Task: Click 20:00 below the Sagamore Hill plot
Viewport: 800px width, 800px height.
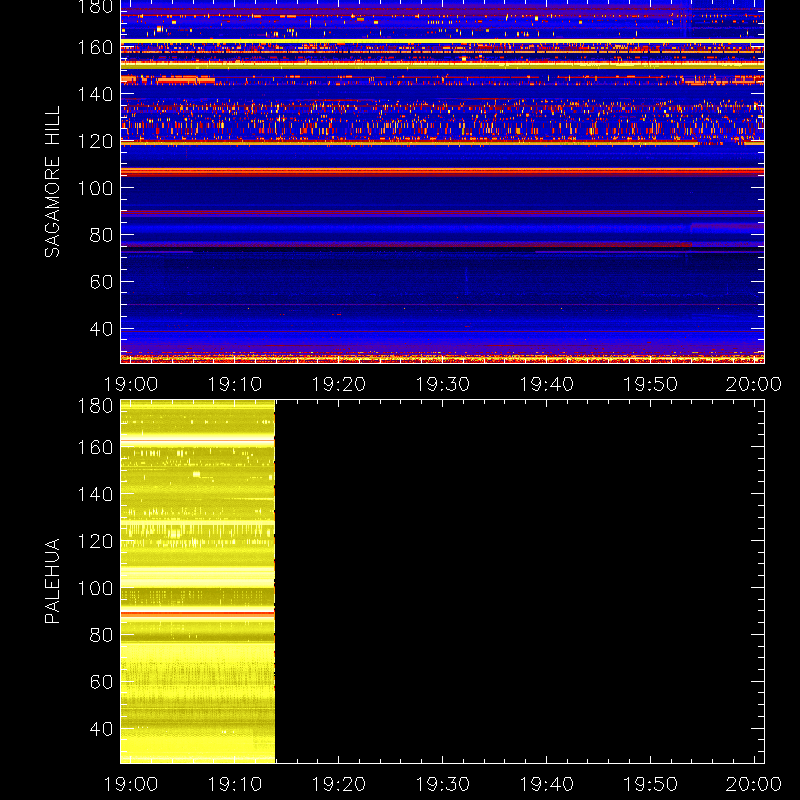Action: tap(754, 384)
